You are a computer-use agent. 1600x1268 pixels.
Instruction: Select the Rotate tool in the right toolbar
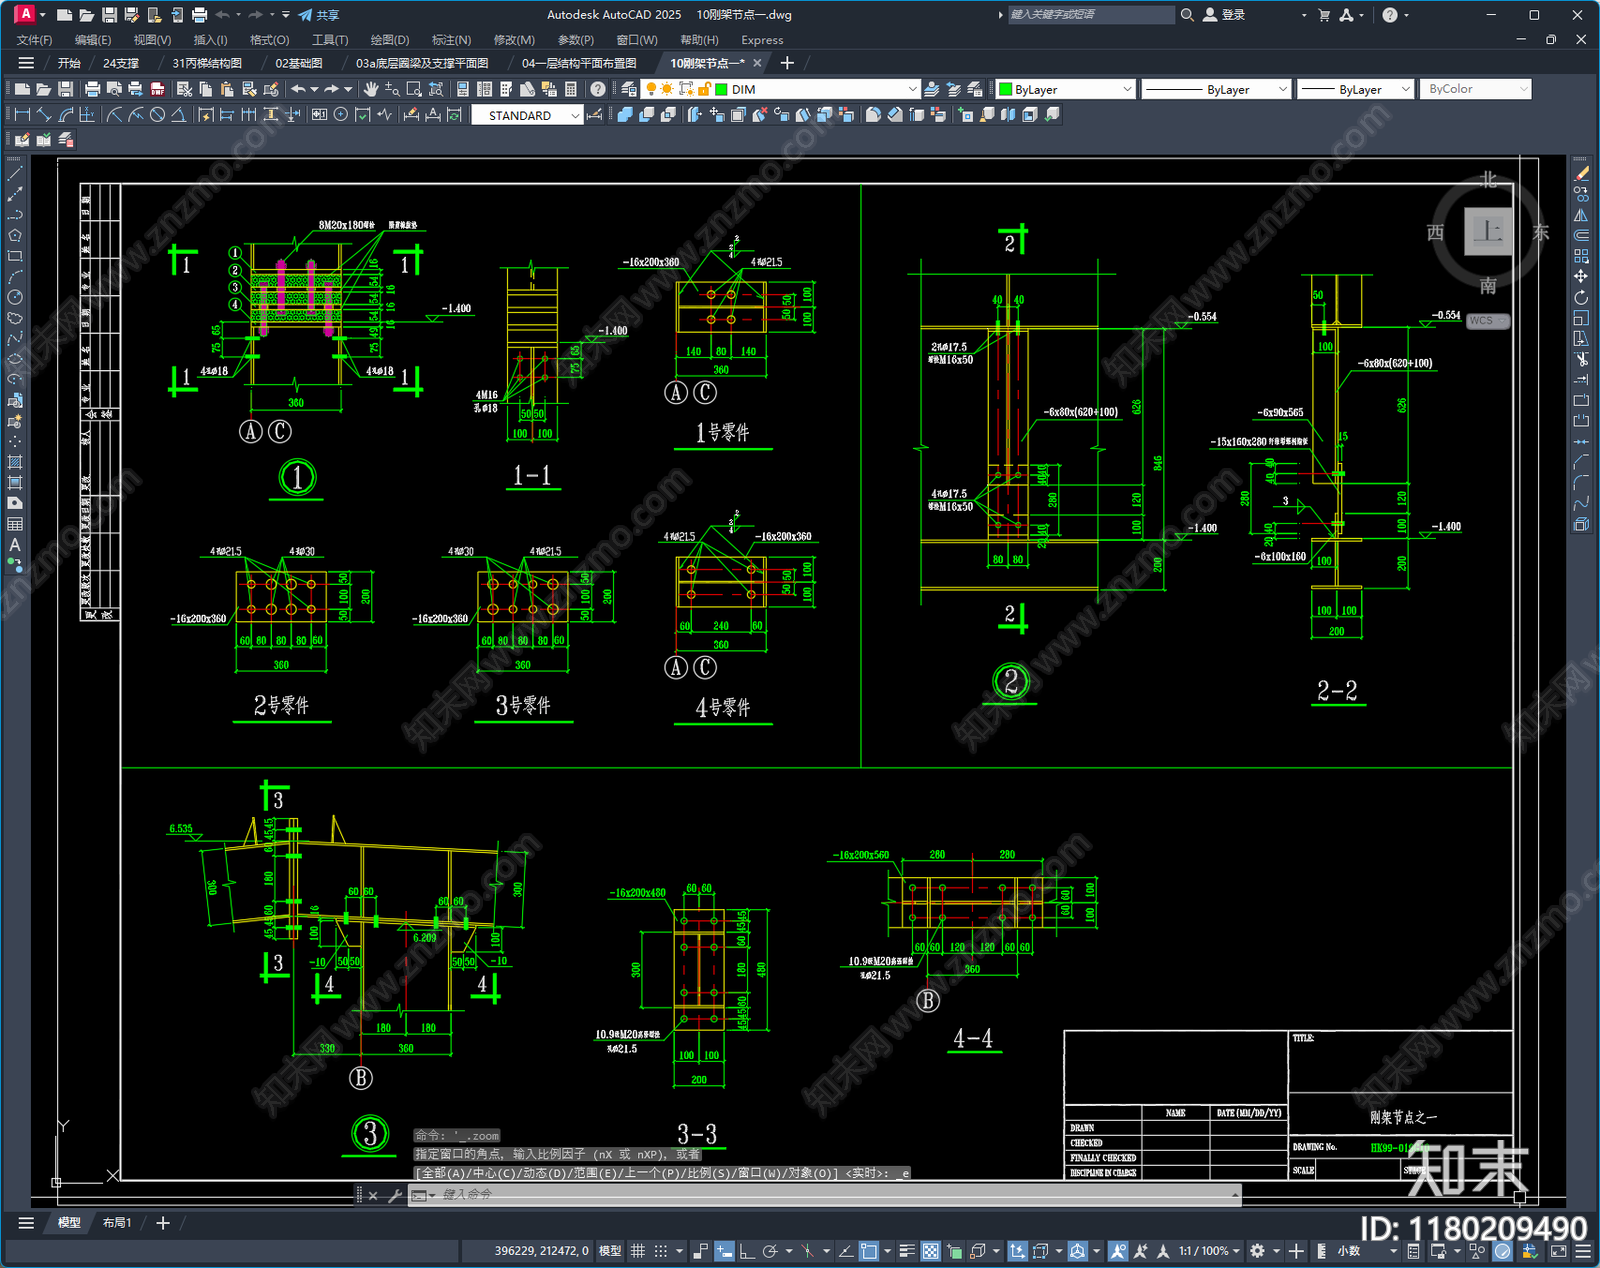point(1581,297)
